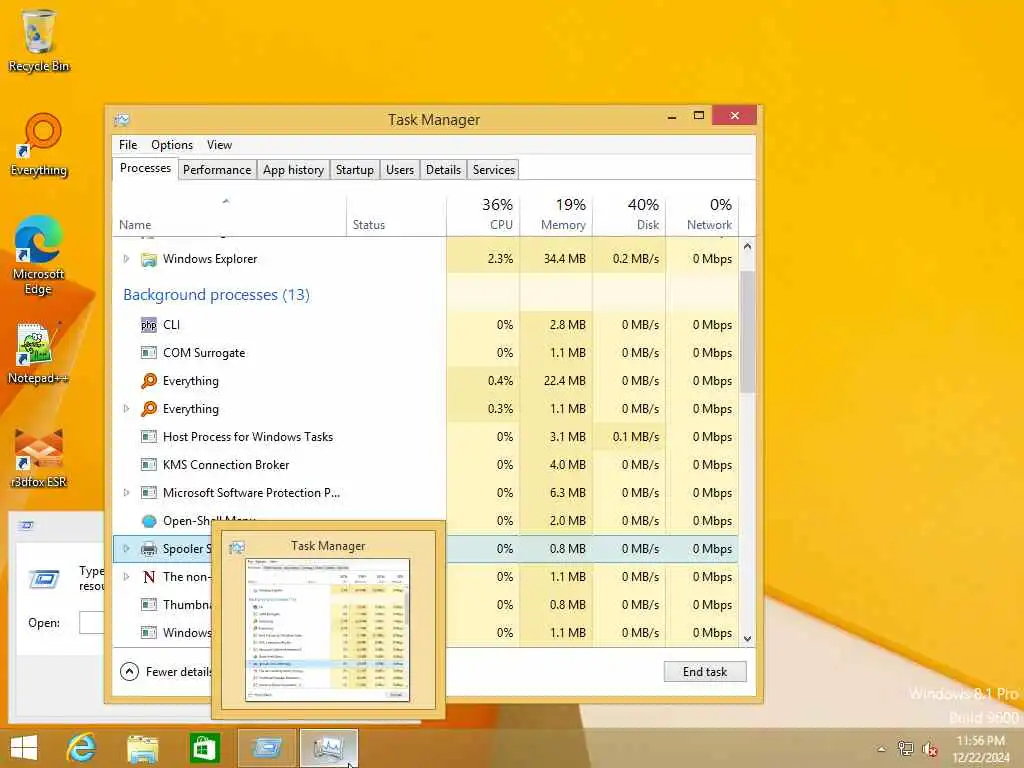Select the Processes tab

click(x=145, y=168)
